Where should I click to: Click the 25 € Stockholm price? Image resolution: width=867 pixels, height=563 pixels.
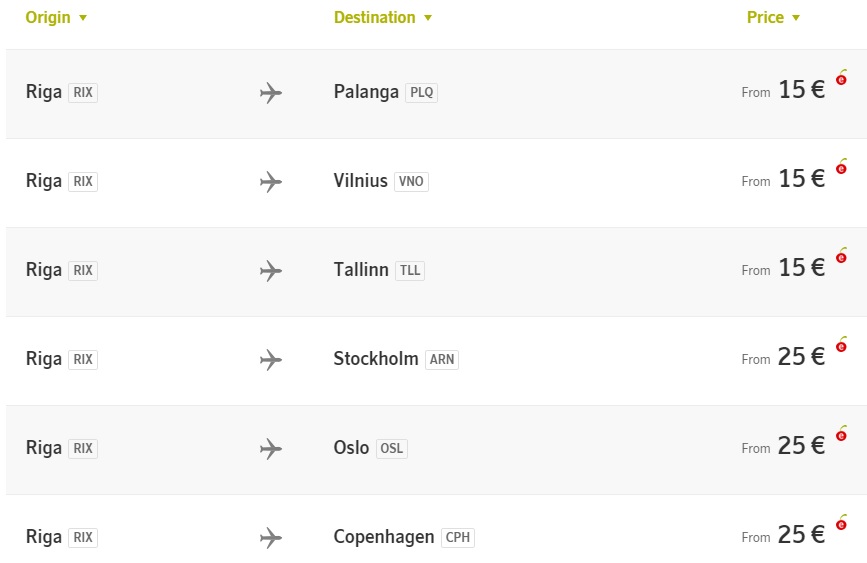[801, 357]
